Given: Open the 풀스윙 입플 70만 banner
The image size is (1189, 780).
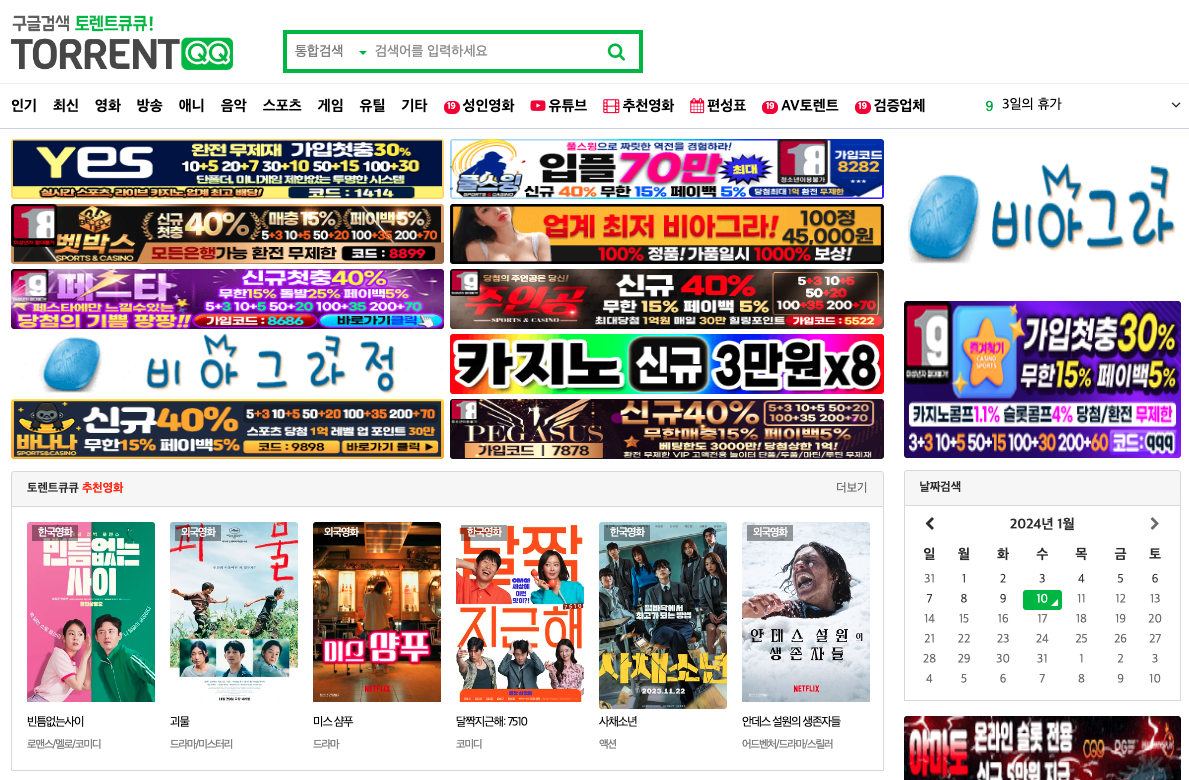Looking at the screenshot, I should 667,169.
